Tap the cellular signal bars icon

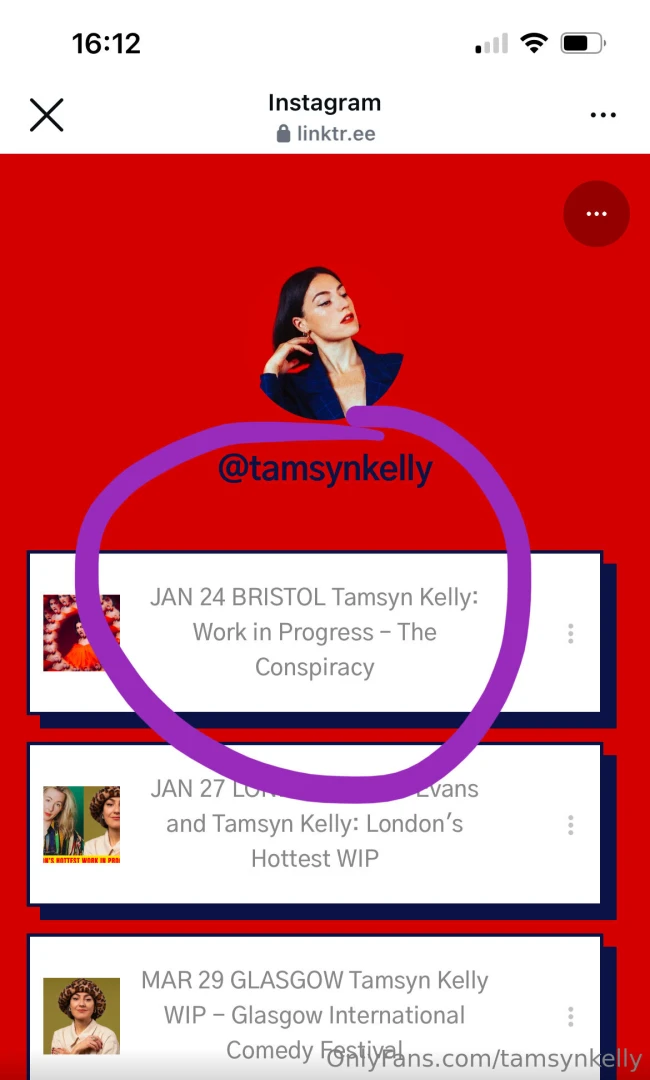[492, 44]
